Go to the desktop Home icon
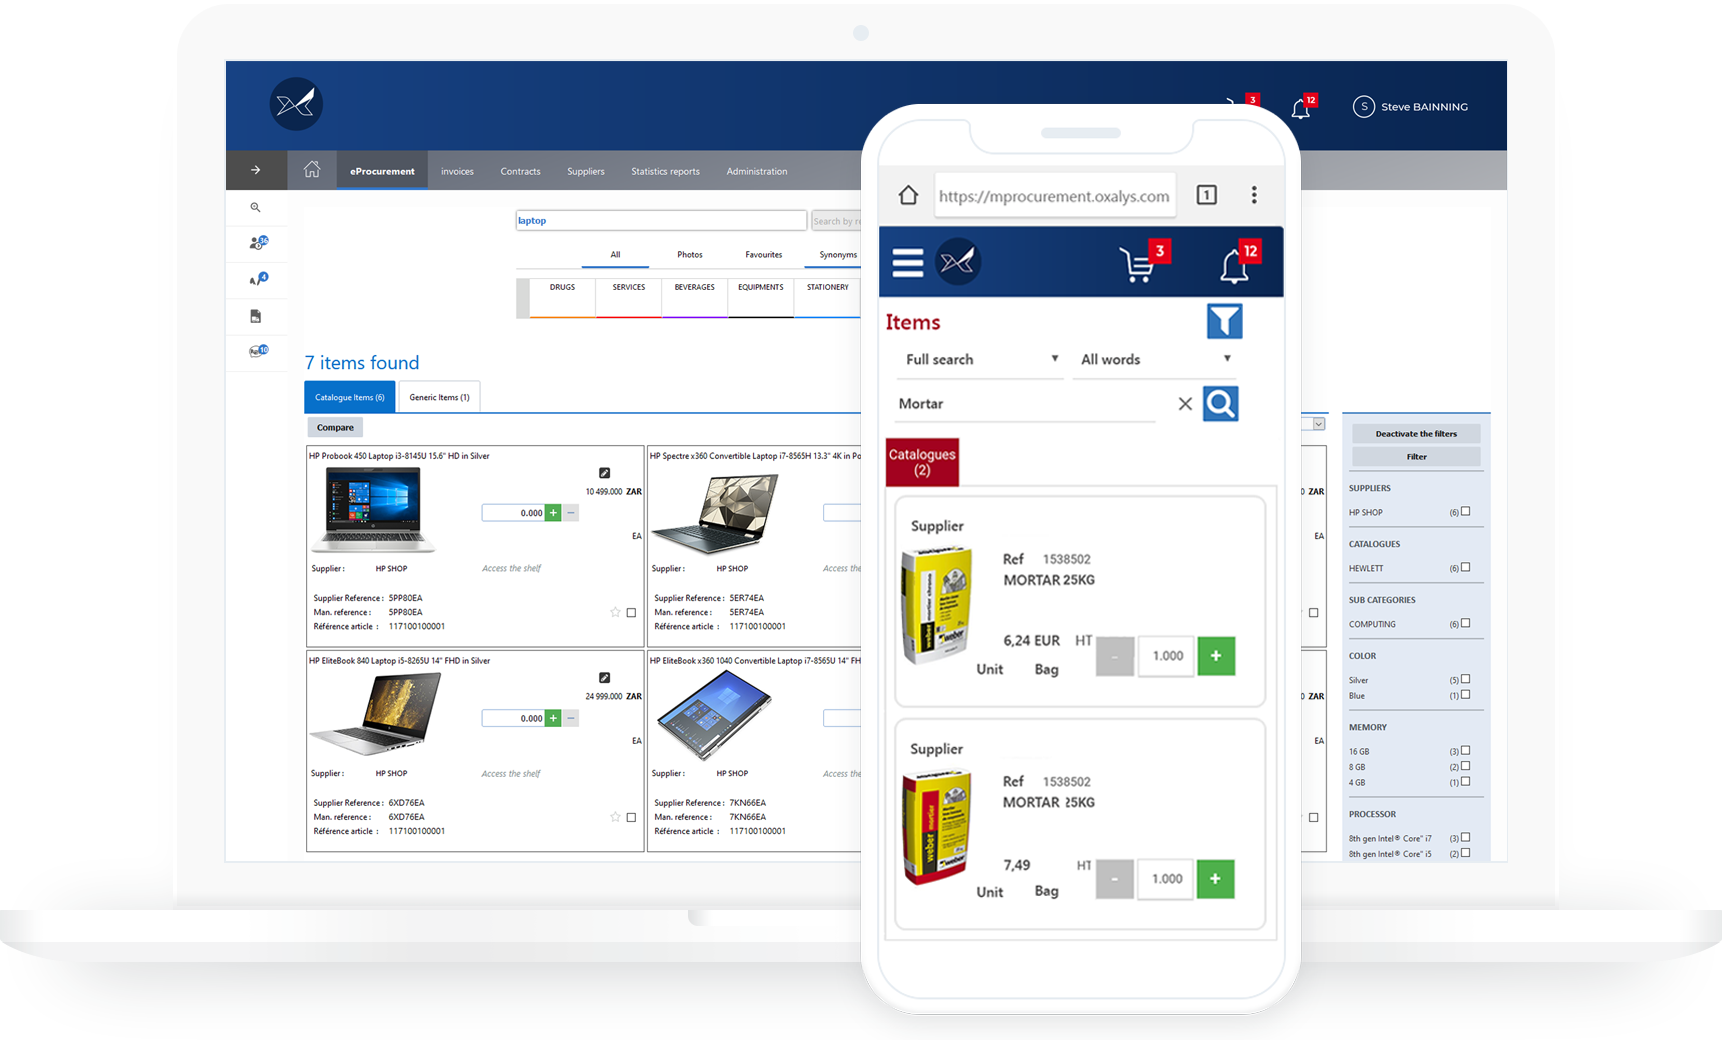This screenshot has height=1040, width=1722. 312,169
